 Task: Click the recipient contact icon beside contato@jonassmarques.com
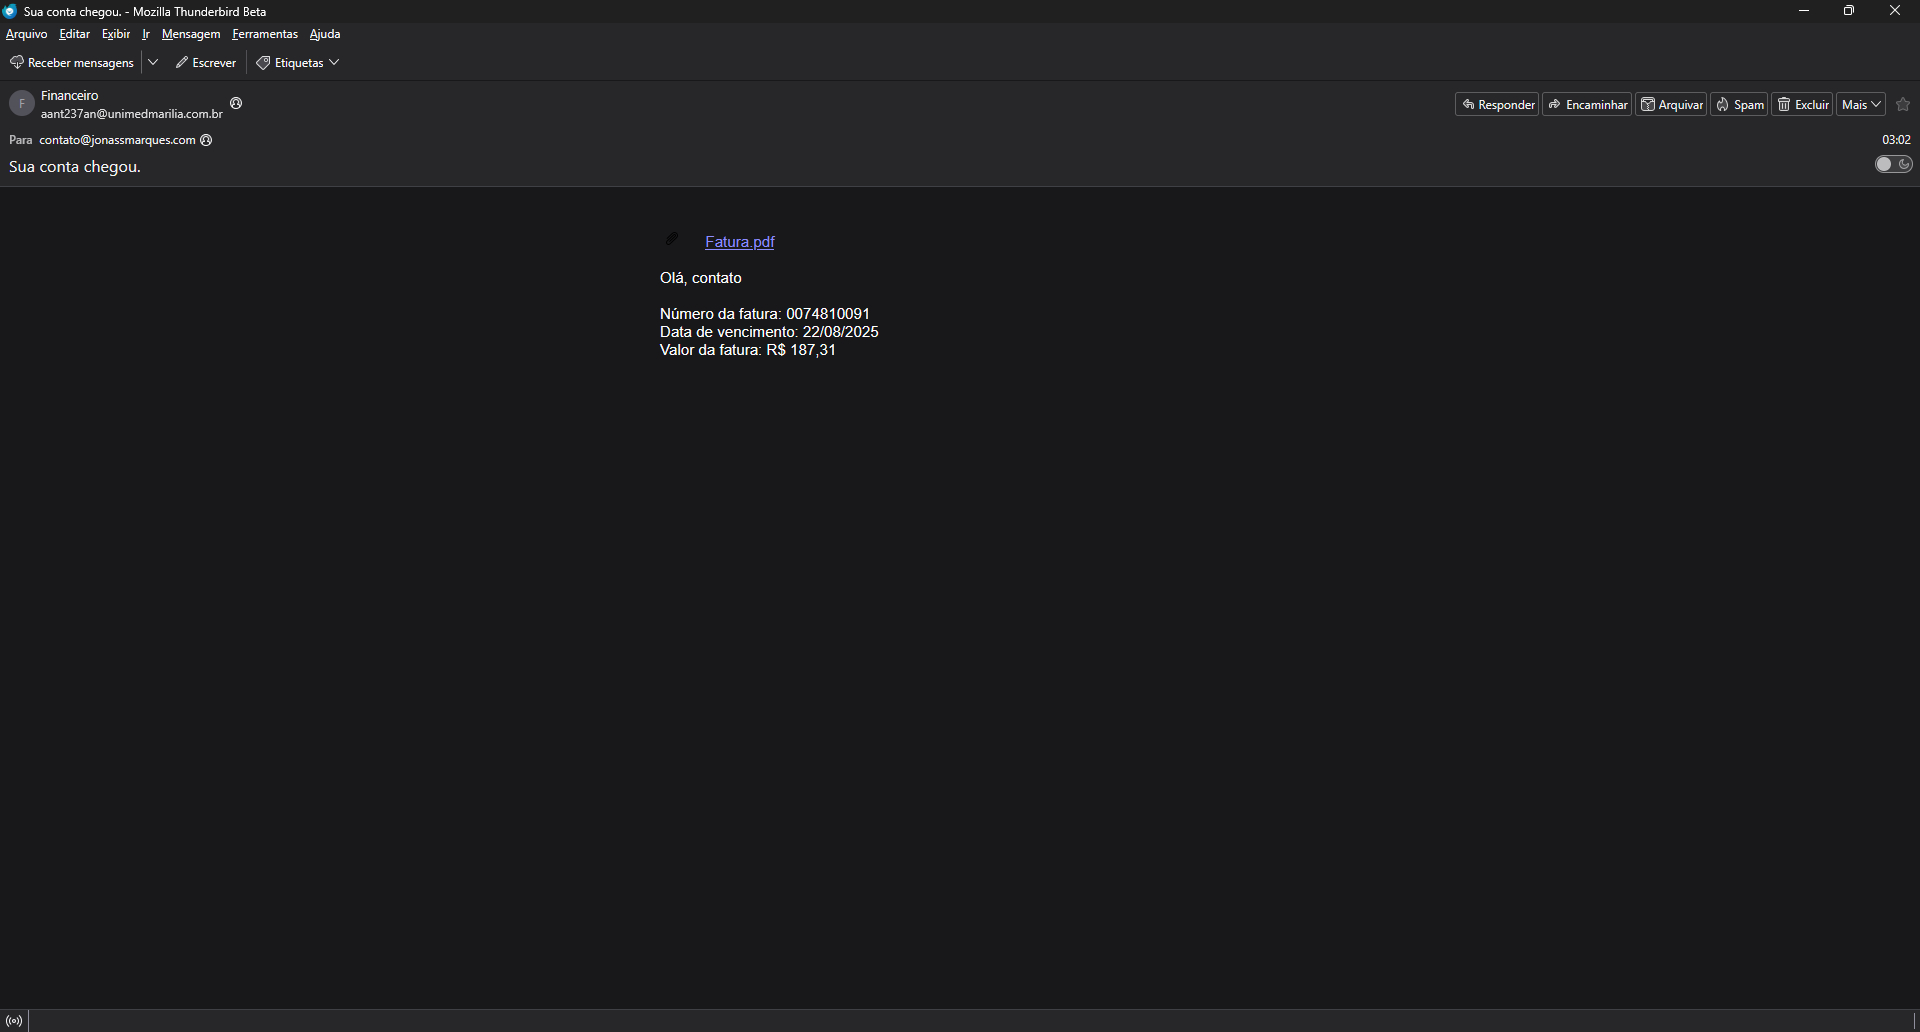point(207,141)
